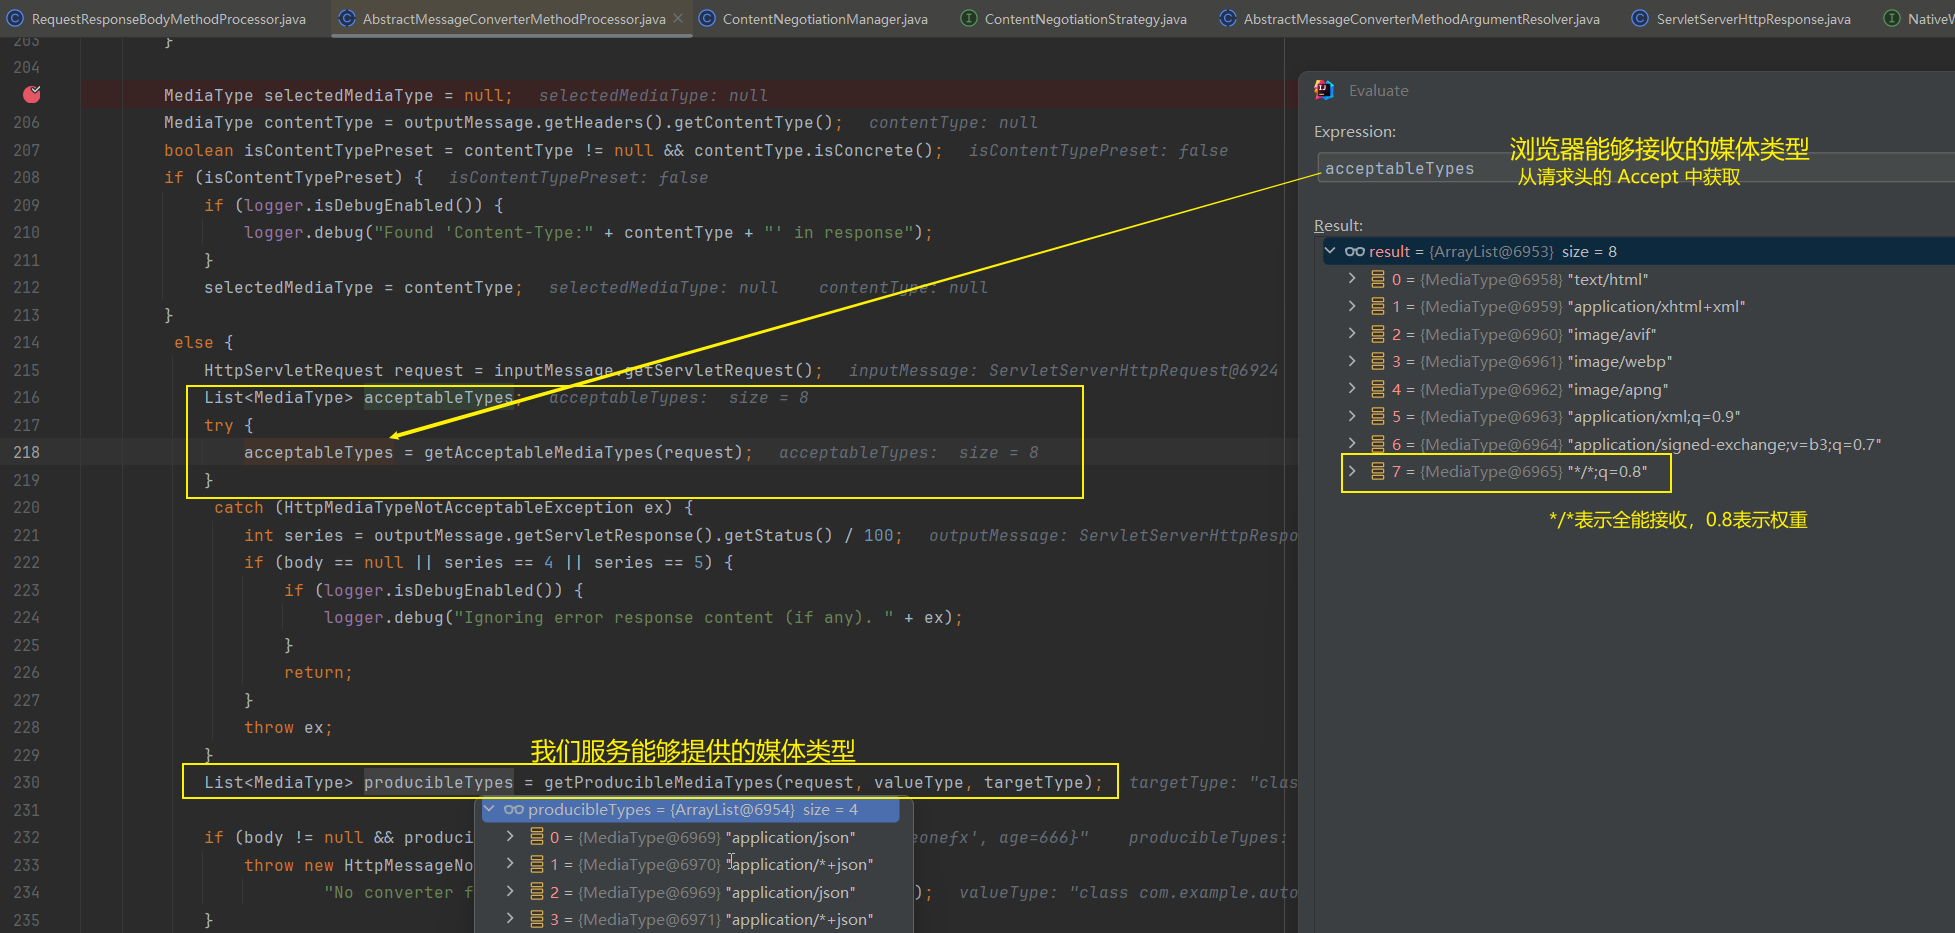The image size is (1955, 933).
Task: Click the Expression input field with acceptableTypes
Action: tap(1636, 168)
